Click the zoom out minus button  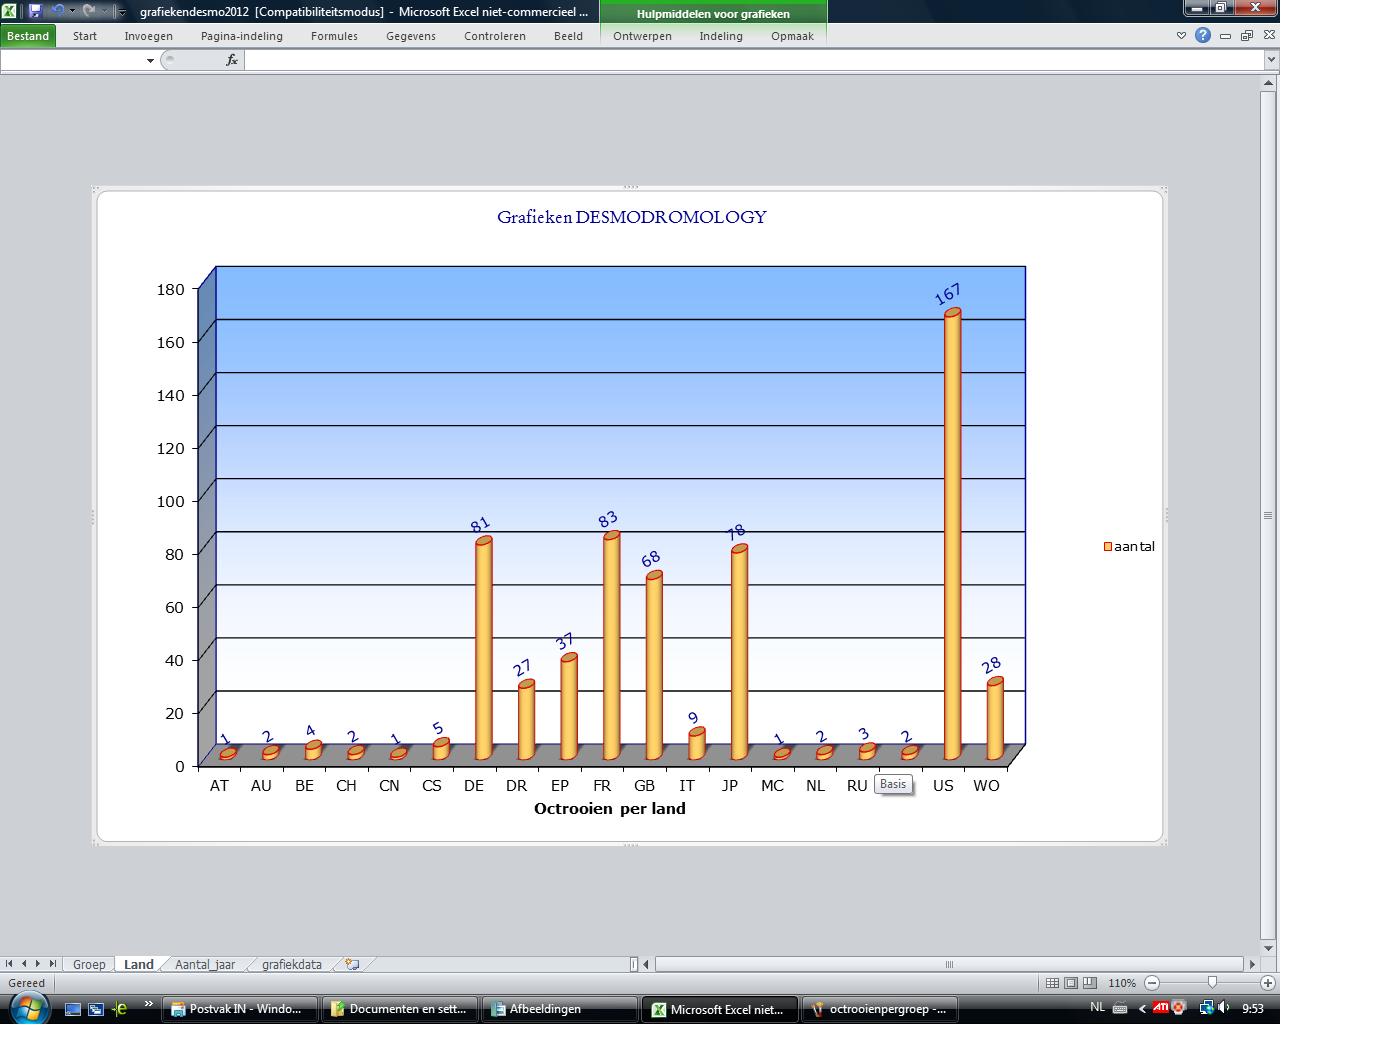pos(1152,983)
